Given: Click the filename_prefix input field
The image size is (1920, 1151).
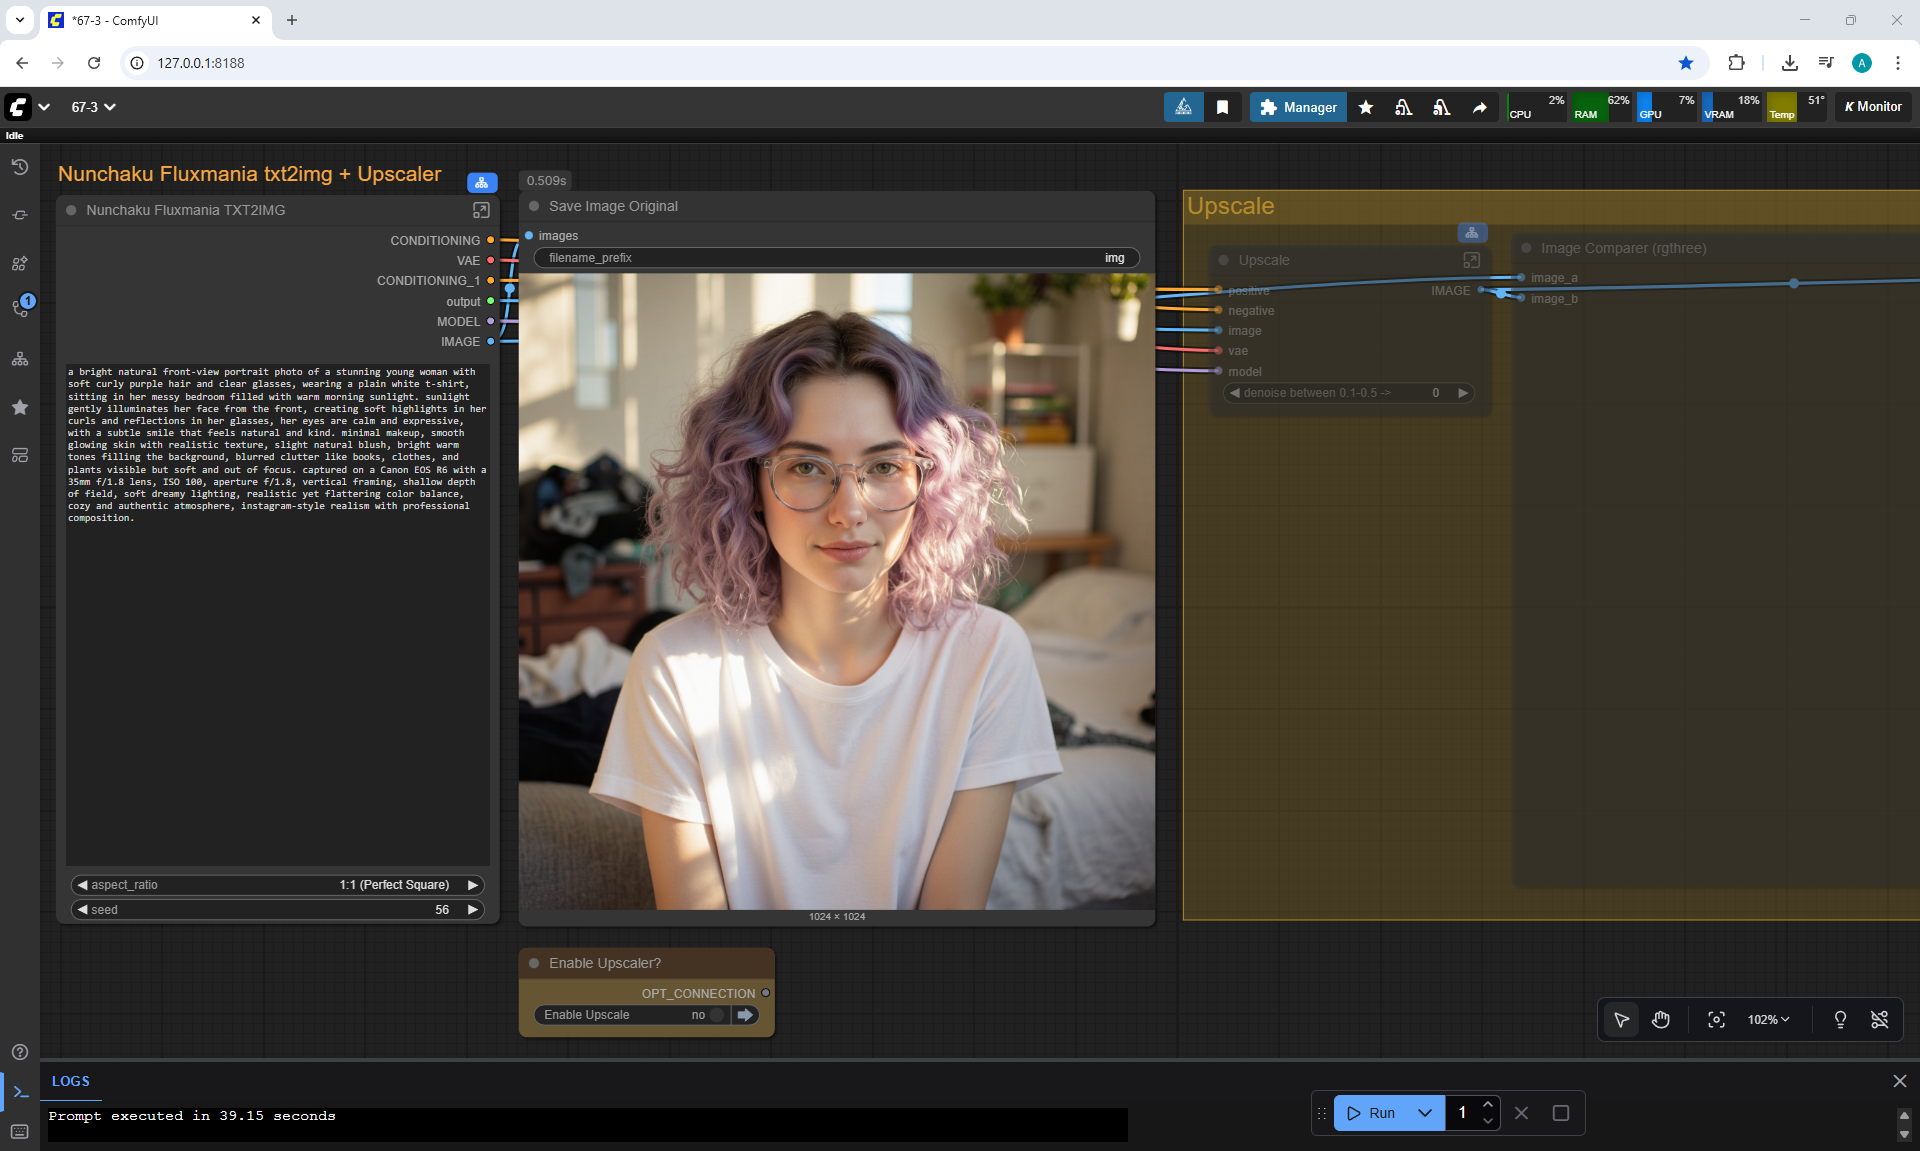Looking at the screenshot, I should (x=836, y=258).
